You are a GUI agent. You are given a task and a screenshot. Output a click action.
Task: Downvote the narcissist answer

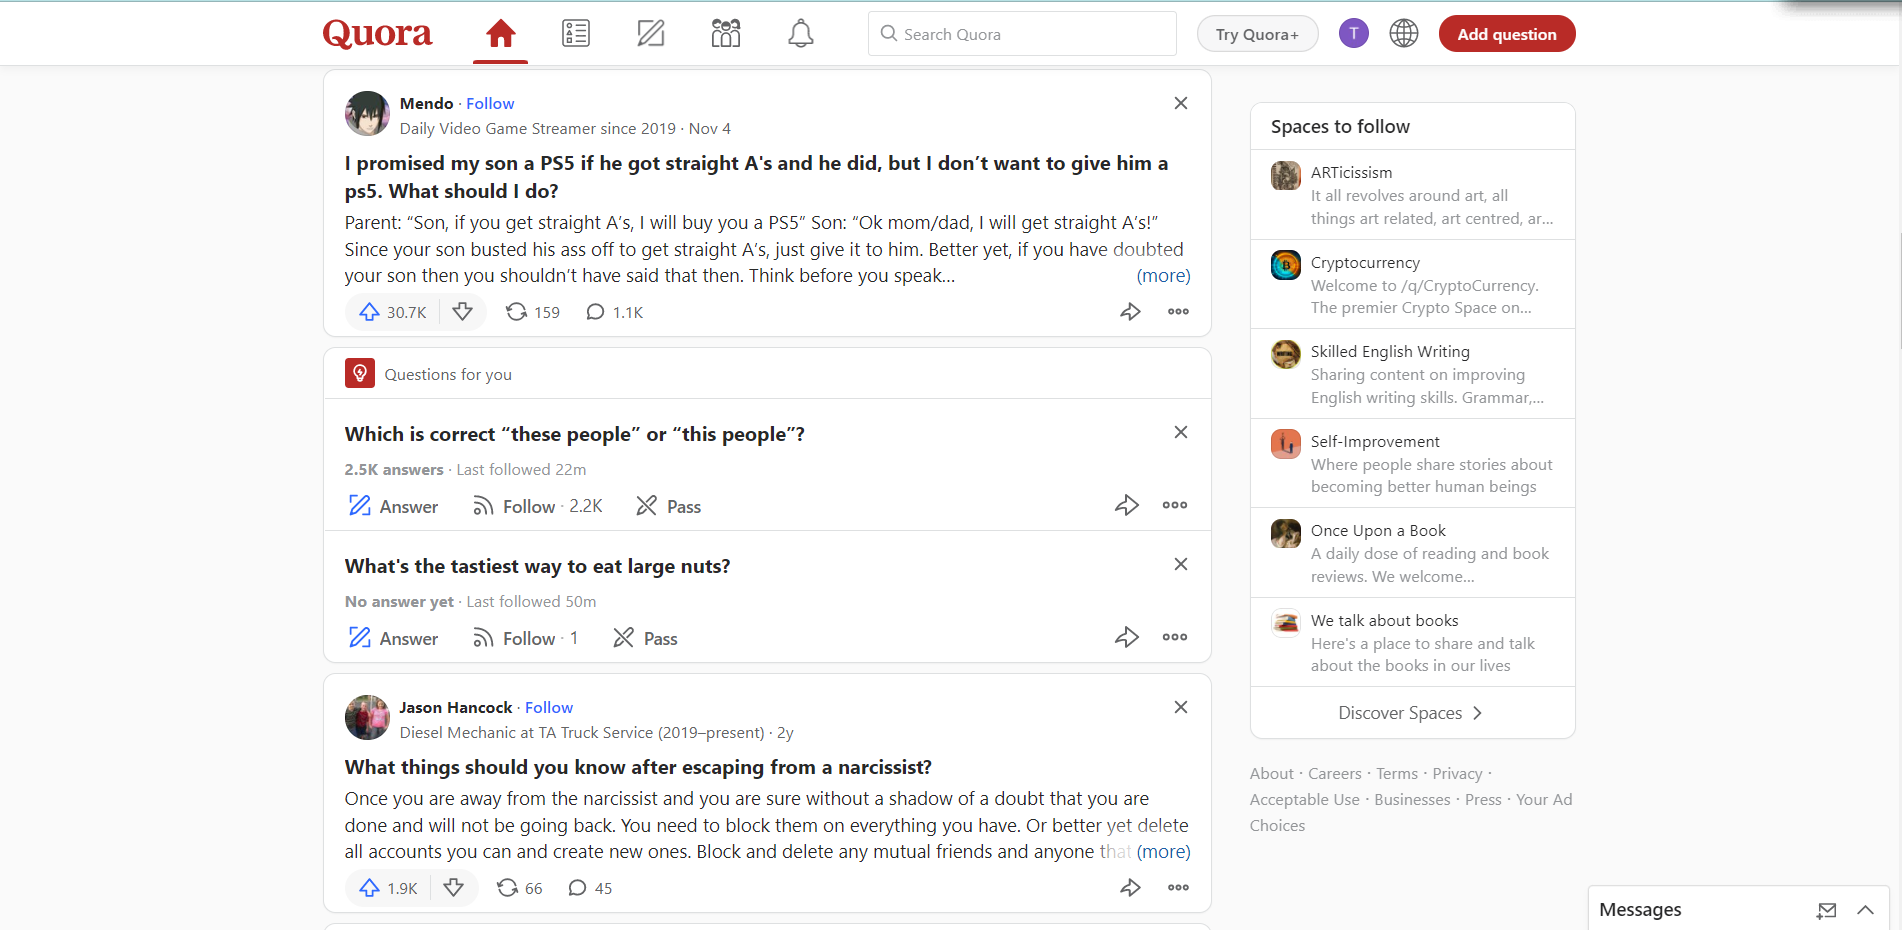pyautogui.click(x=454, y=888)
